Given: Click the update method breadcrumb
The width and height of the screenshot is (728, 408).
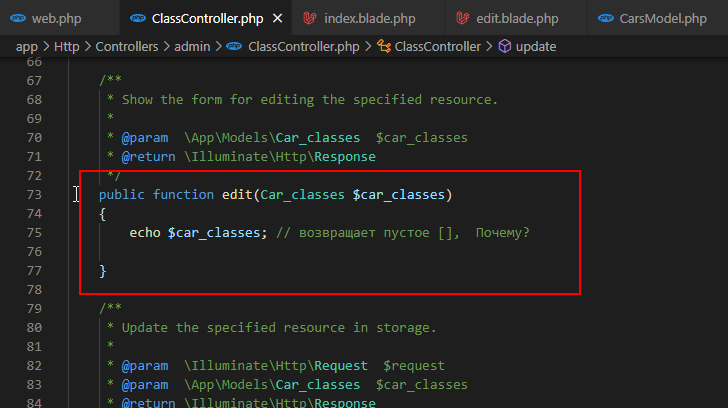Looking at the screenshot, I should pos(536,46).
